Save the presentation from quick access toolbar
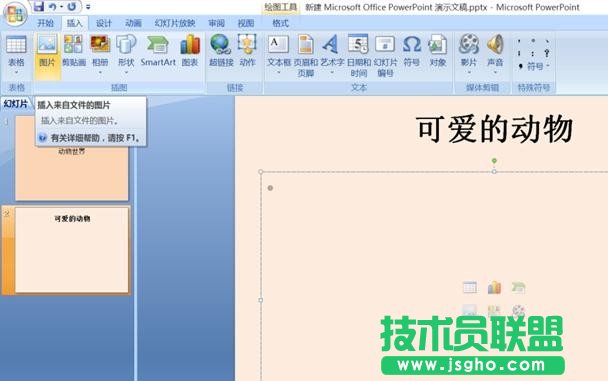Screen dimensions: 608x381 [x=38, y=6]
